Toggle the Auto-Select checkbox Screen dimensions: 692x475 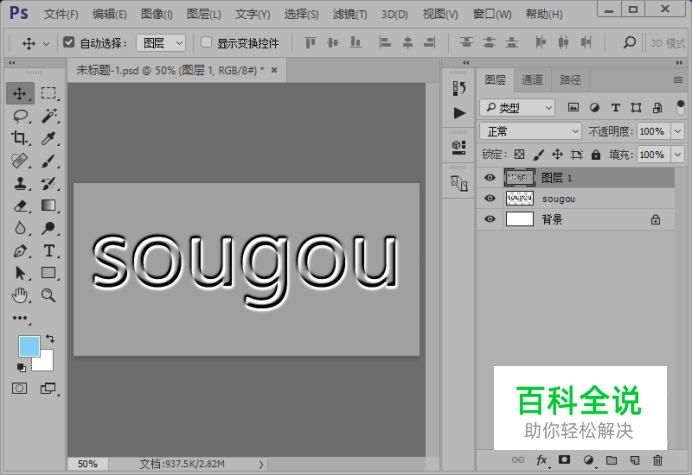[68, 42]
